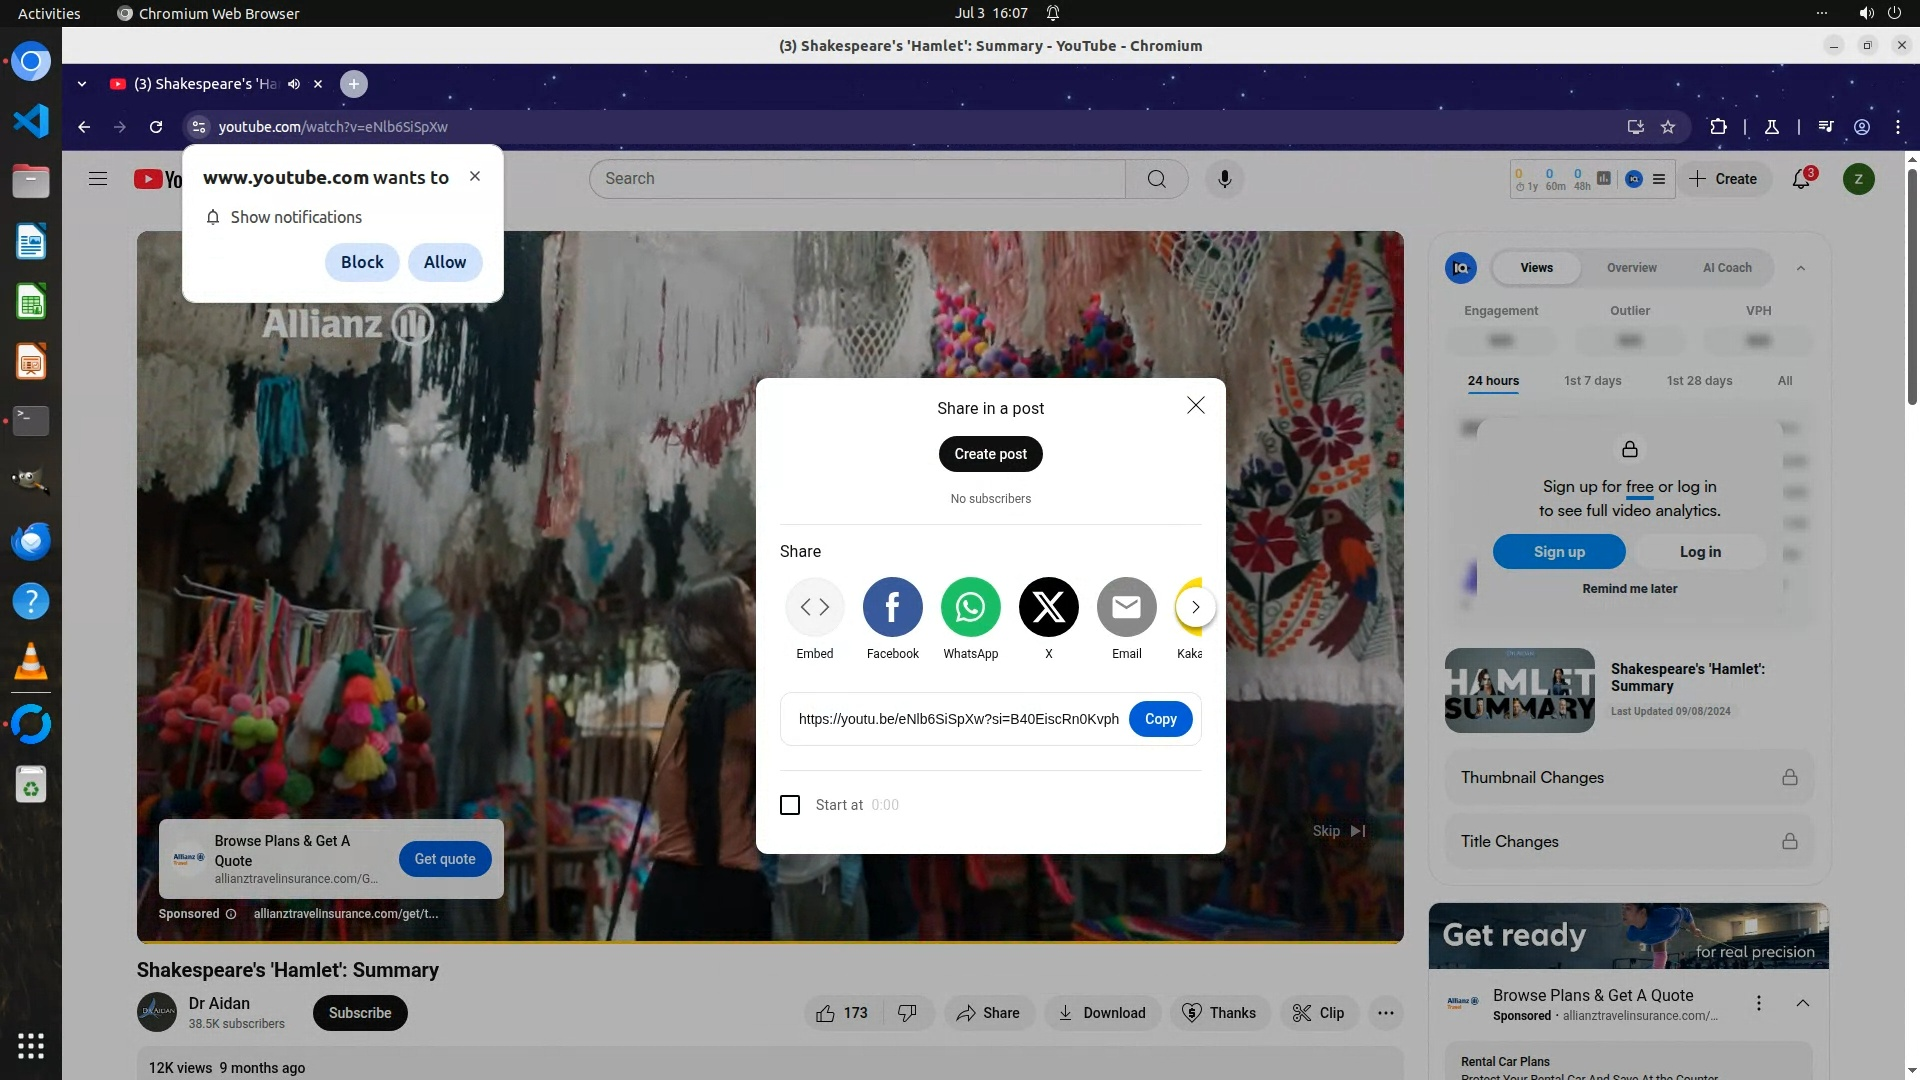
Task: Mute the tab audio icon
Action: tap(294, 84)
